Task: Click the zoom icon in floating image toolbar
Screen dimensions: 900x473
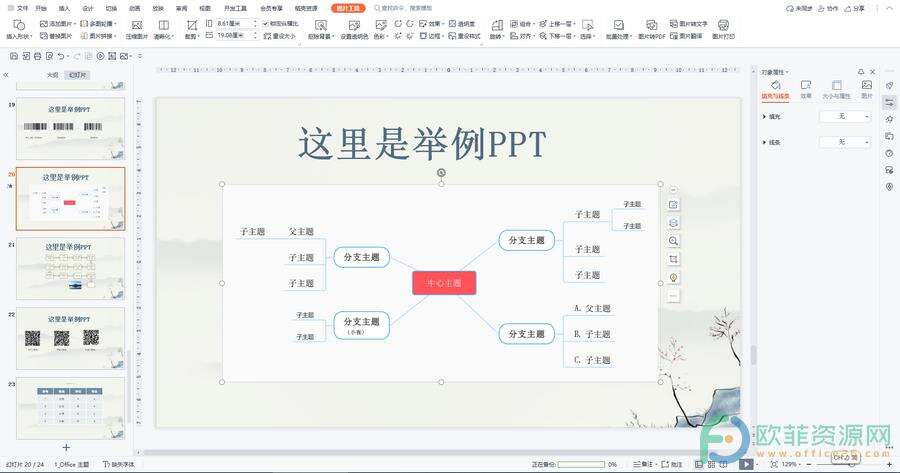Action: (x=674, y=241)
